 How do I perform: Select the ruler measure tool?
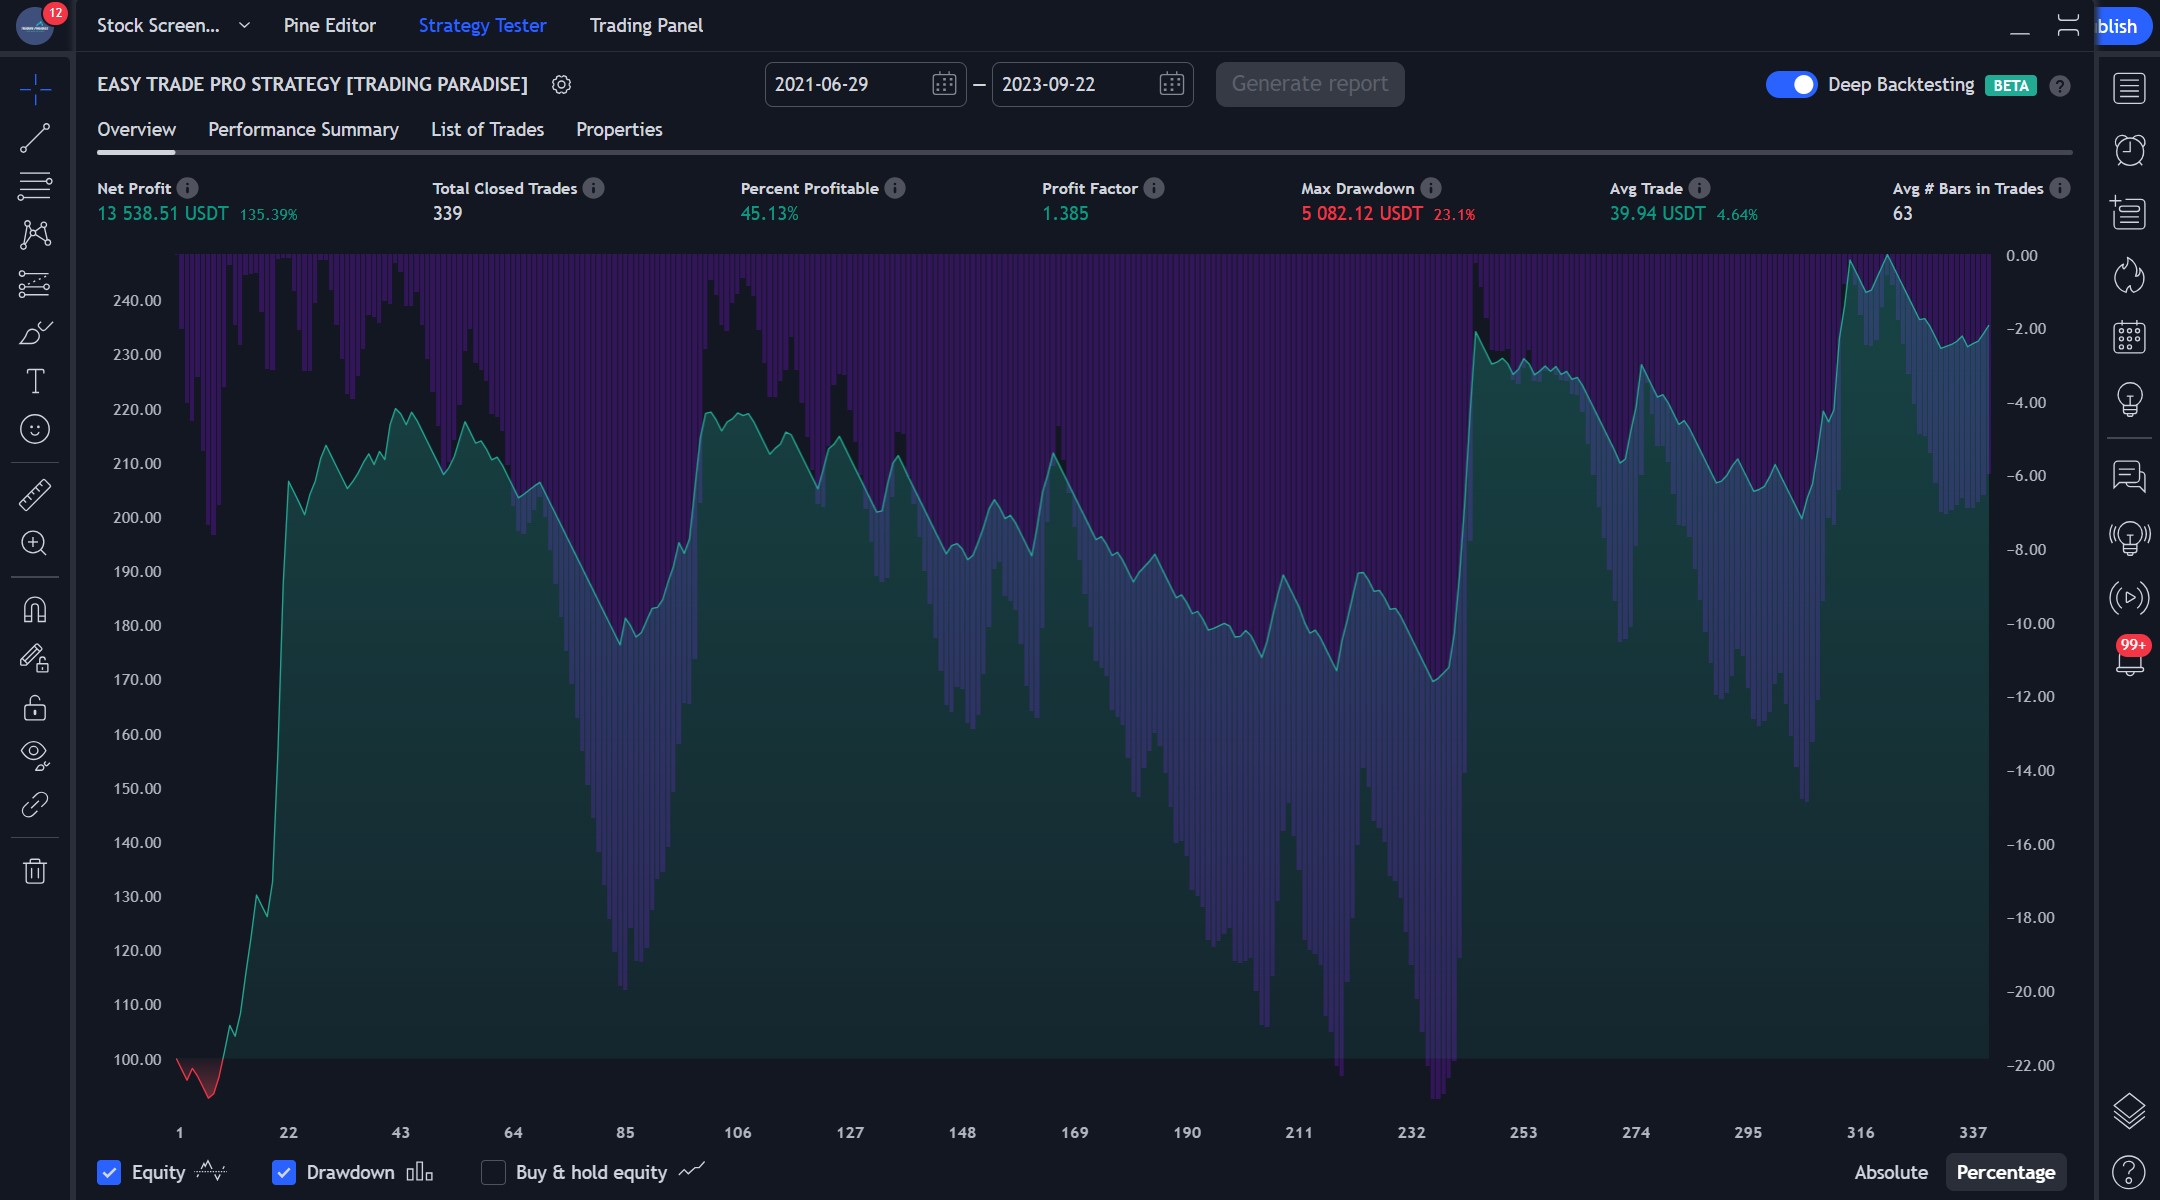click(35, 494)
